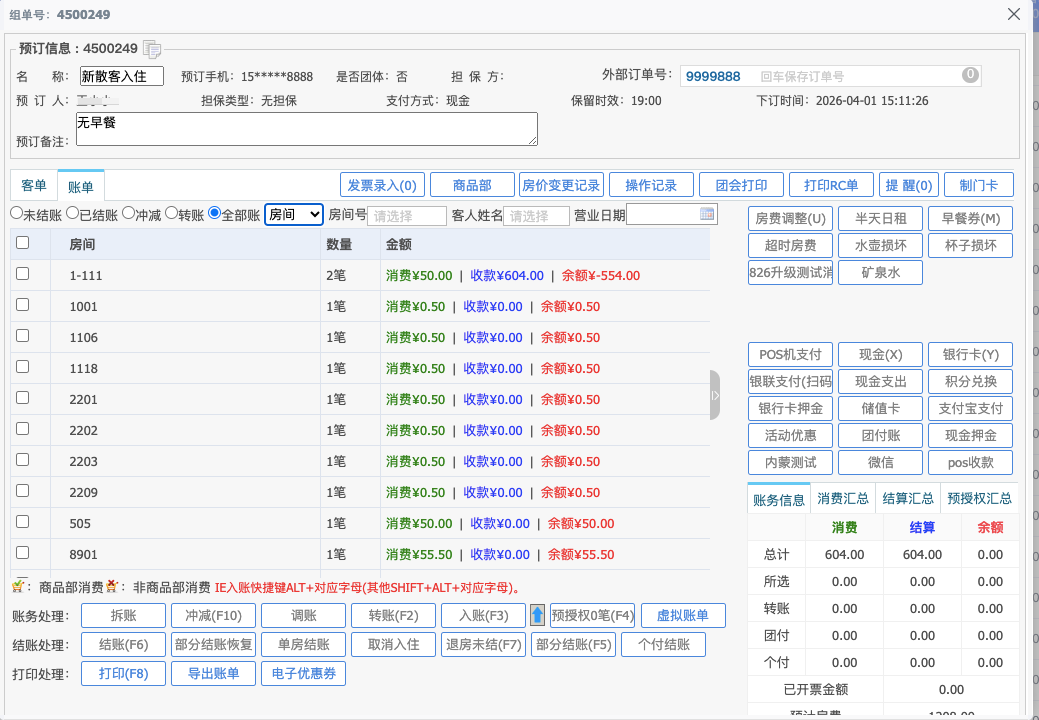Select the 未结账 radio filter

[16, 214]
